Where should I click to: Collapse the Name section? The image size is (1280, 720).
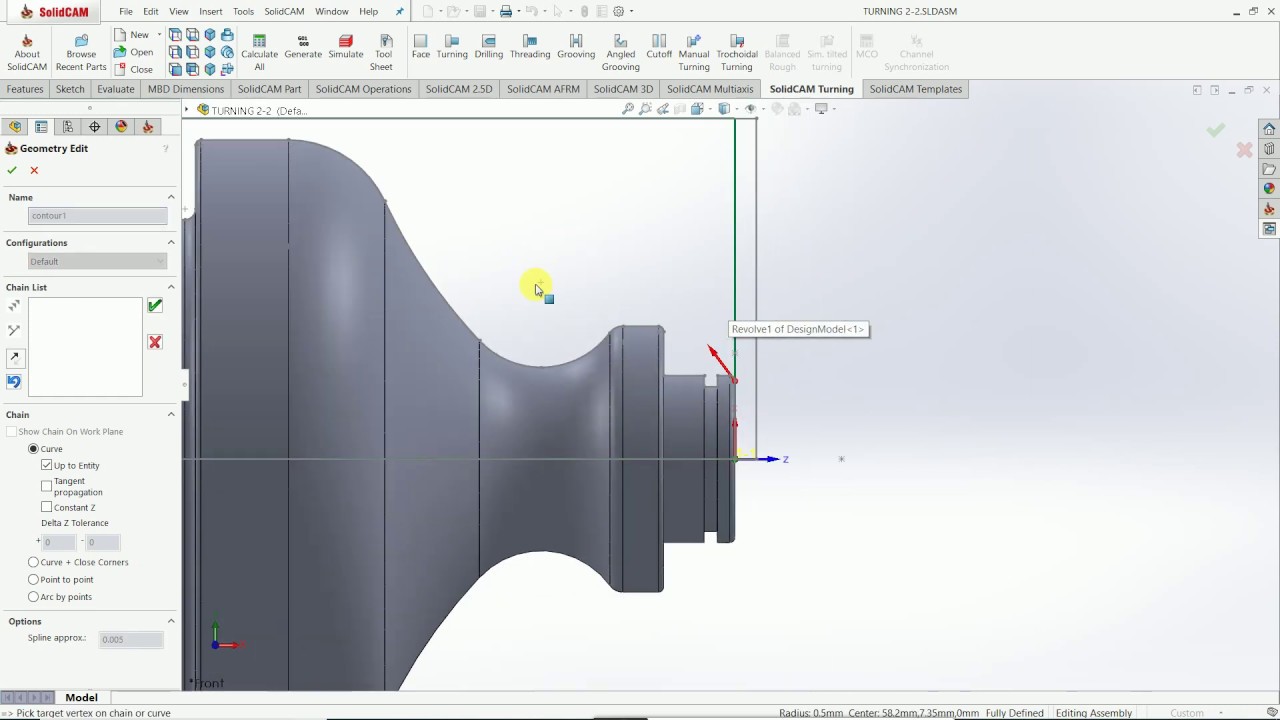[x=171, y=197]
